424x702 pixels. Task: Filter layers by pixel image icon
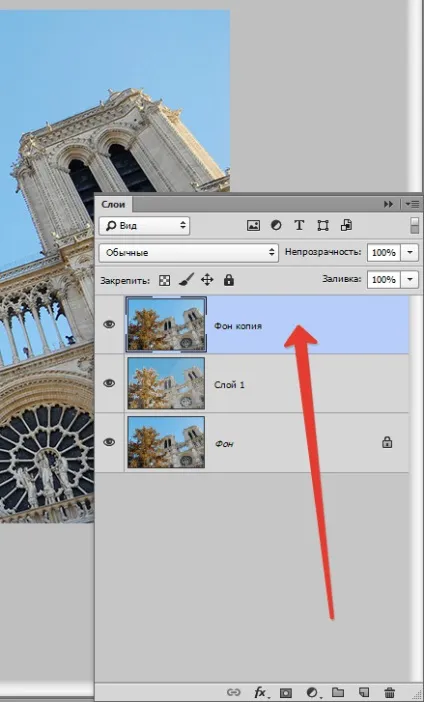click(253, 226)
